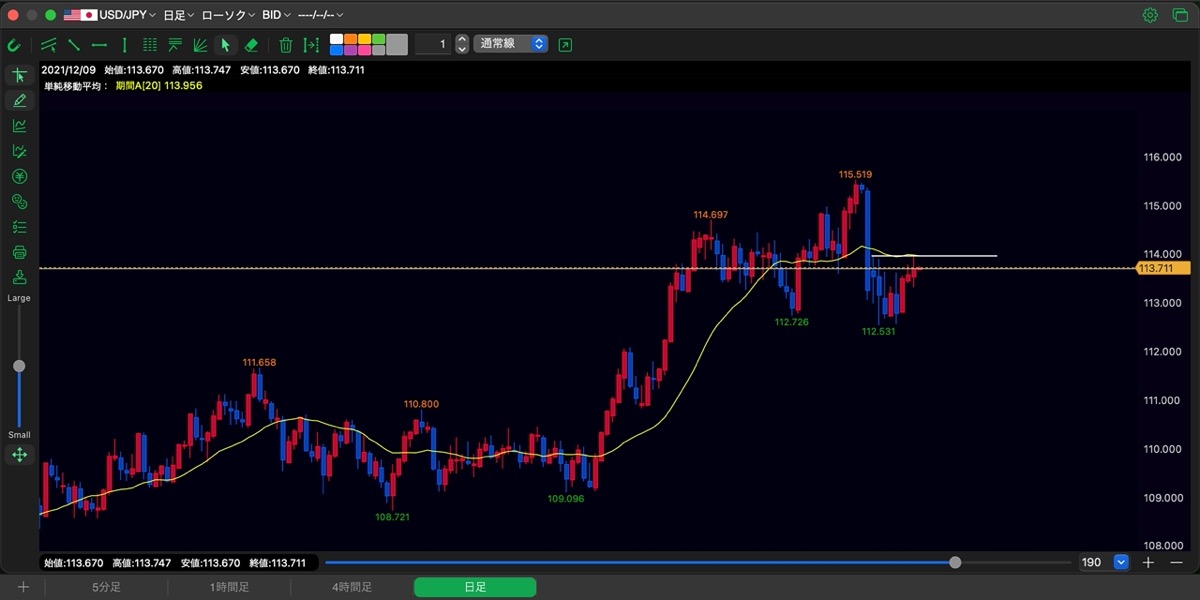
Task: Click the horizontal chart scroll slider handle
Action: click(955, 562)
